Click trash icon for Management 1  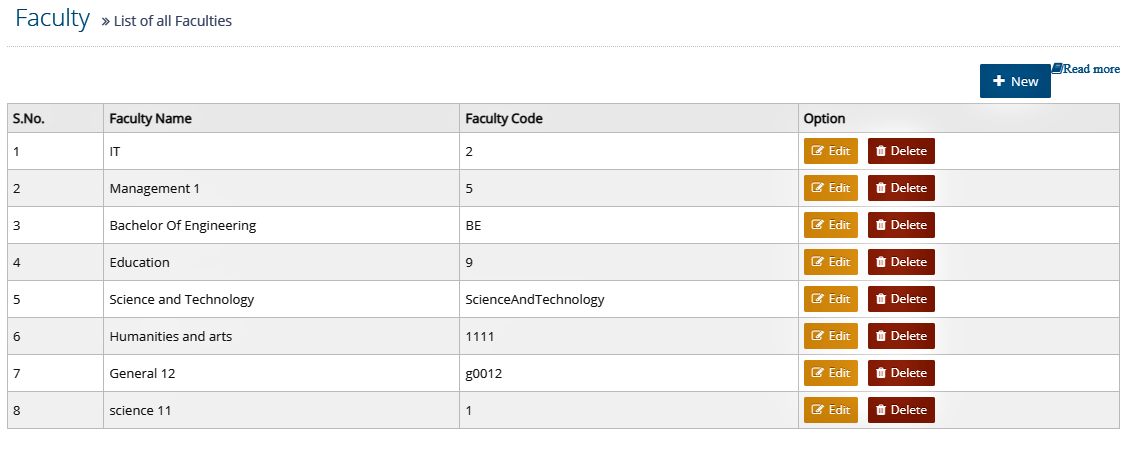point(881,188)
